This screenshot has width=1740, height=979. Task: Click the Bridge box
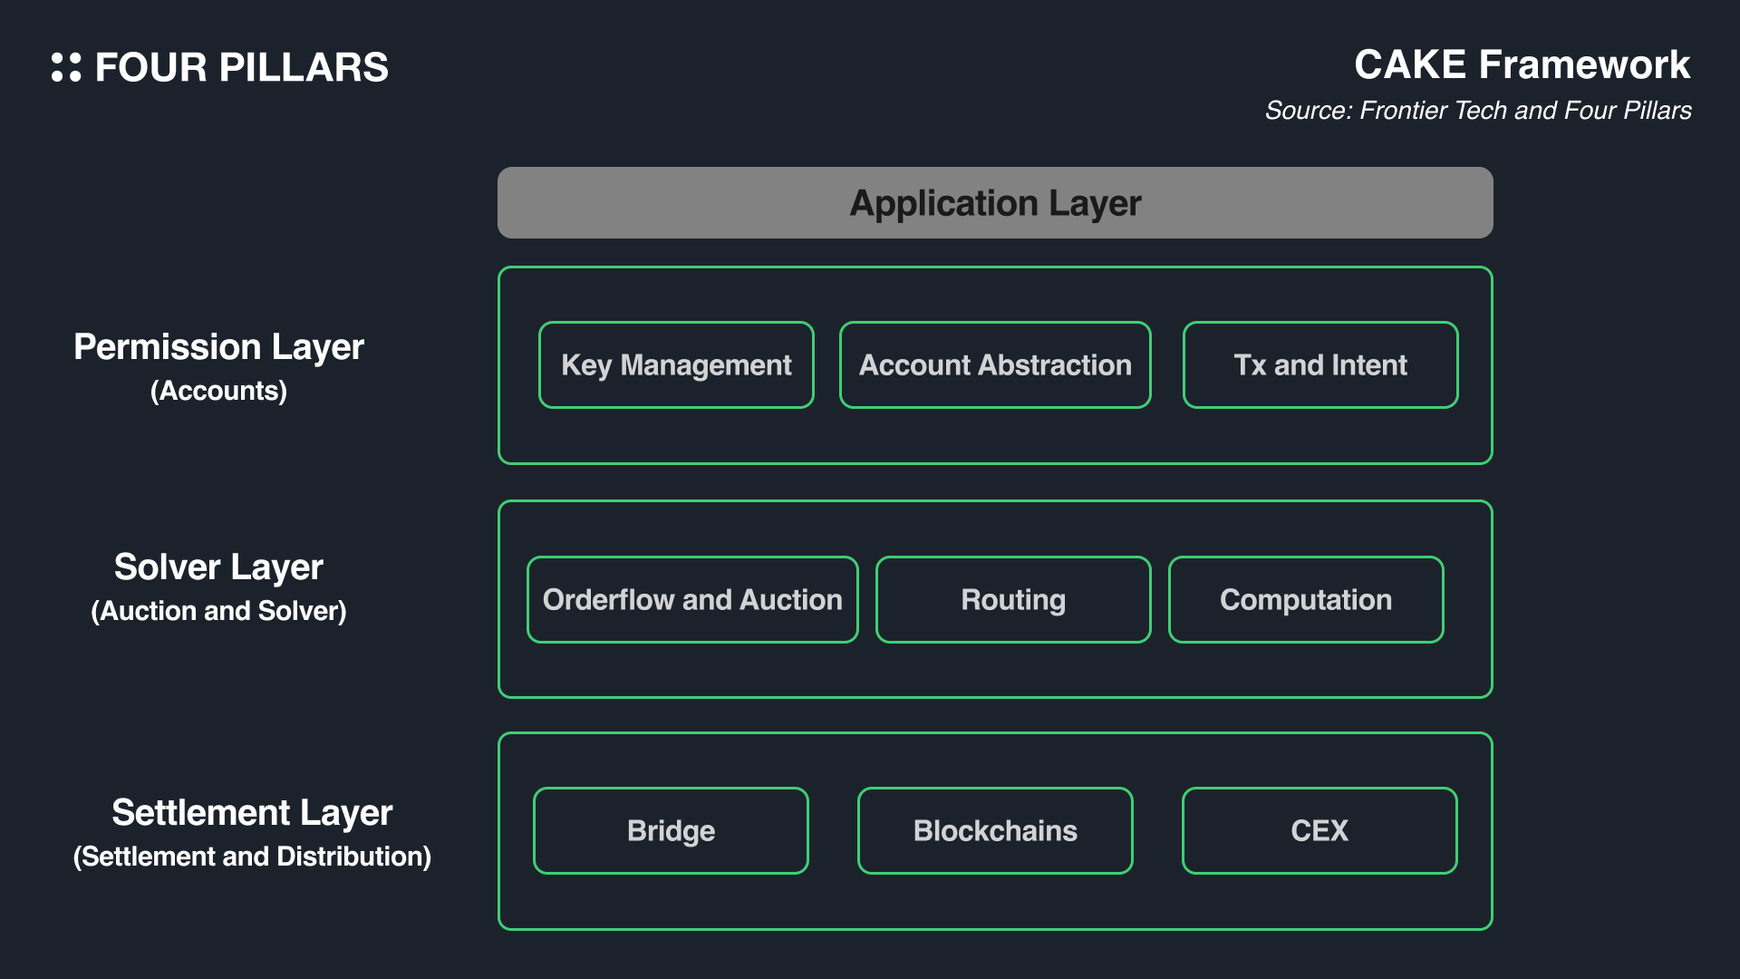[x=670, y=831]
